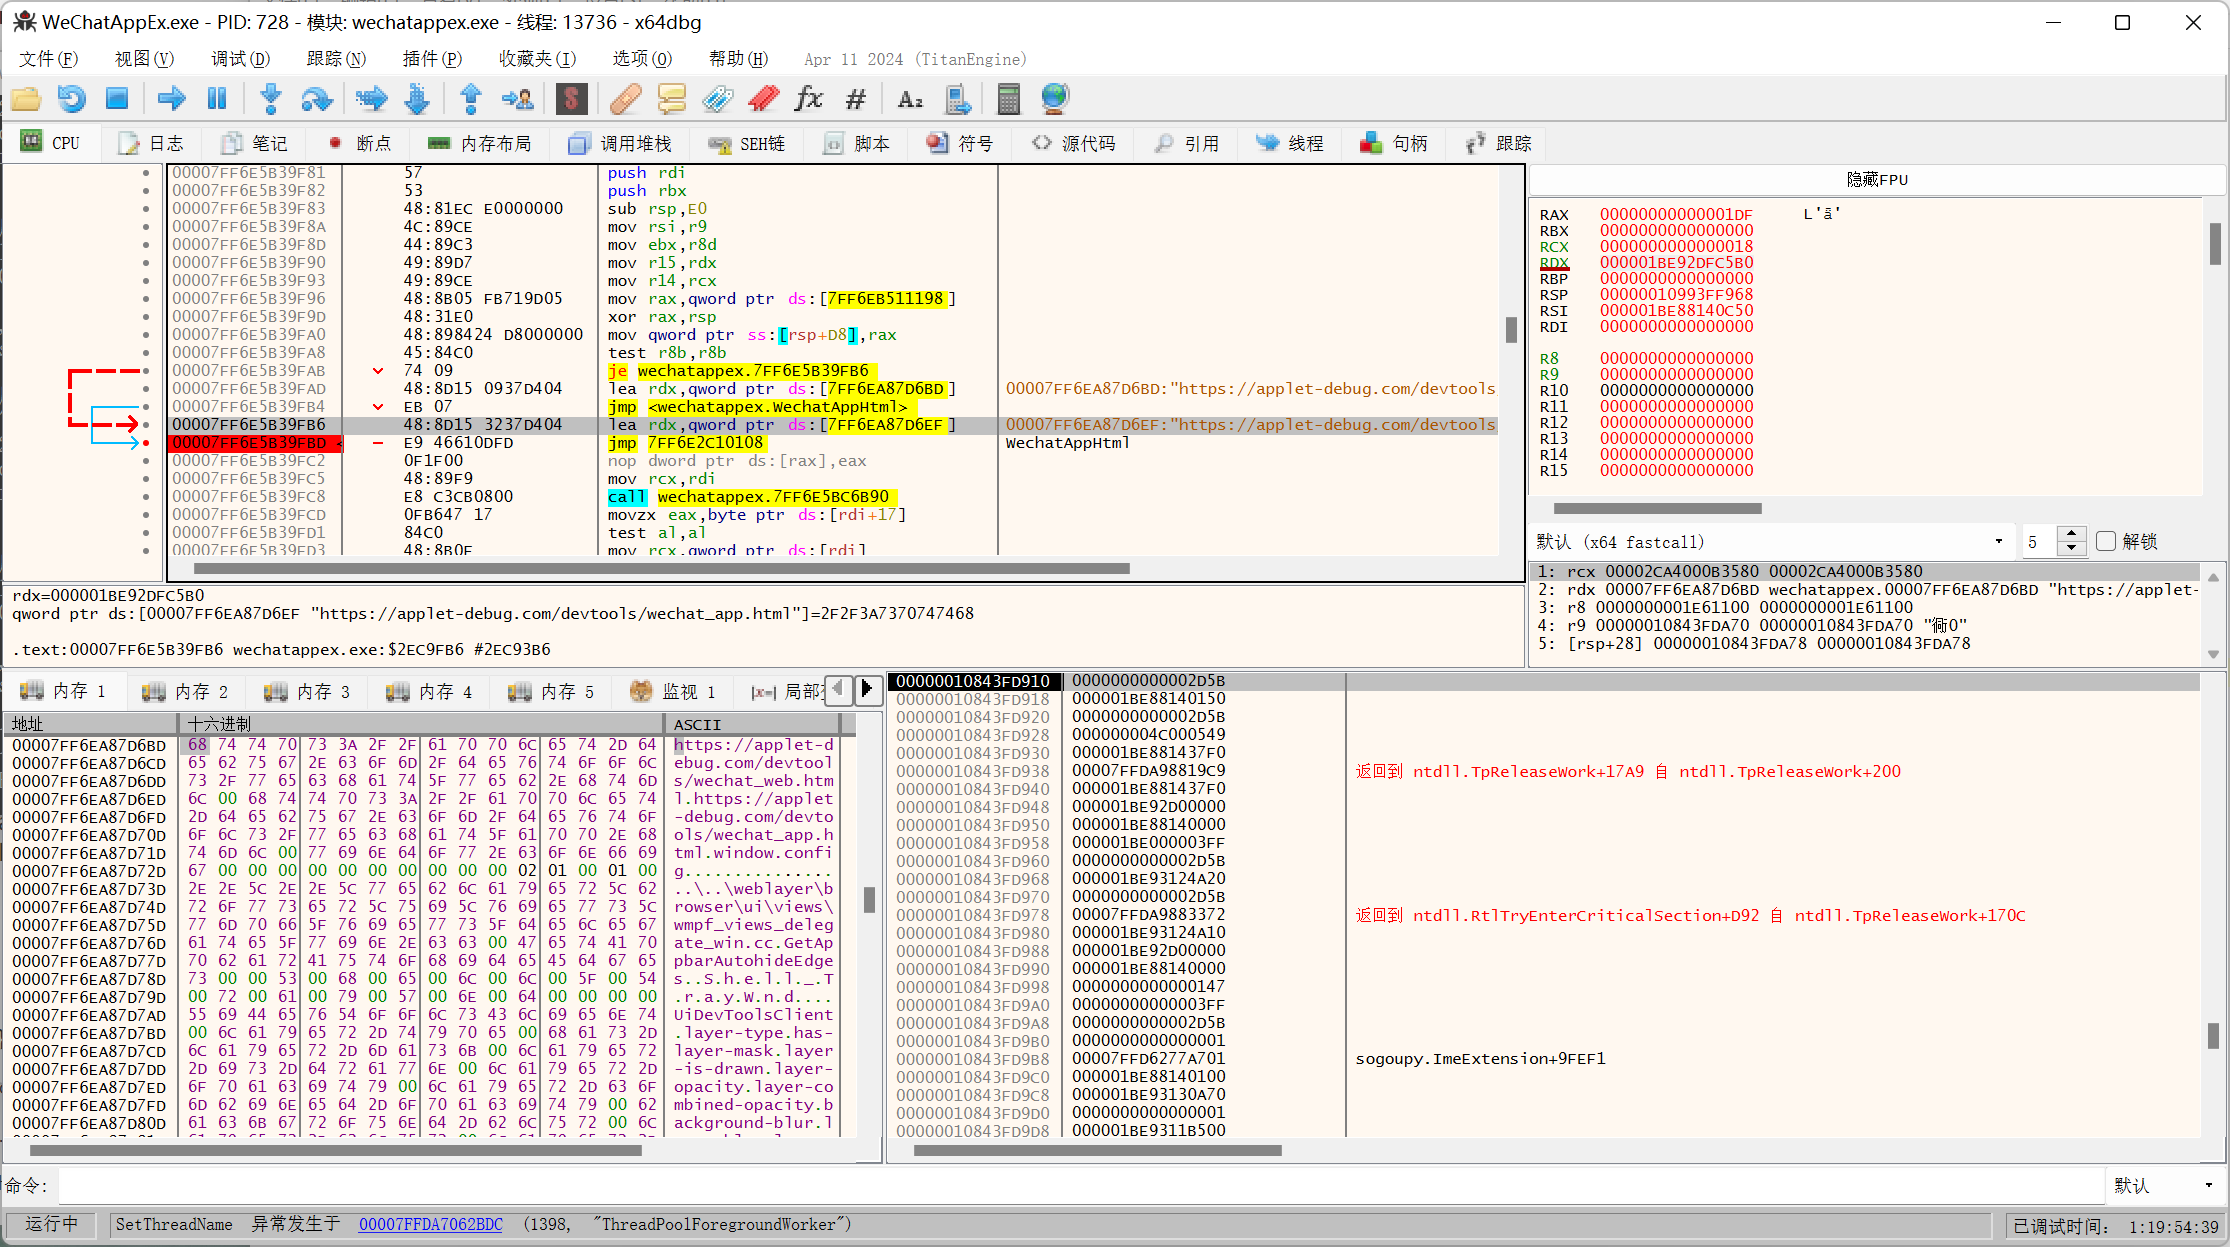This screenshot has height=1247, width=2230.
Task: Open the 选项(O) menu
Action: 642,59
